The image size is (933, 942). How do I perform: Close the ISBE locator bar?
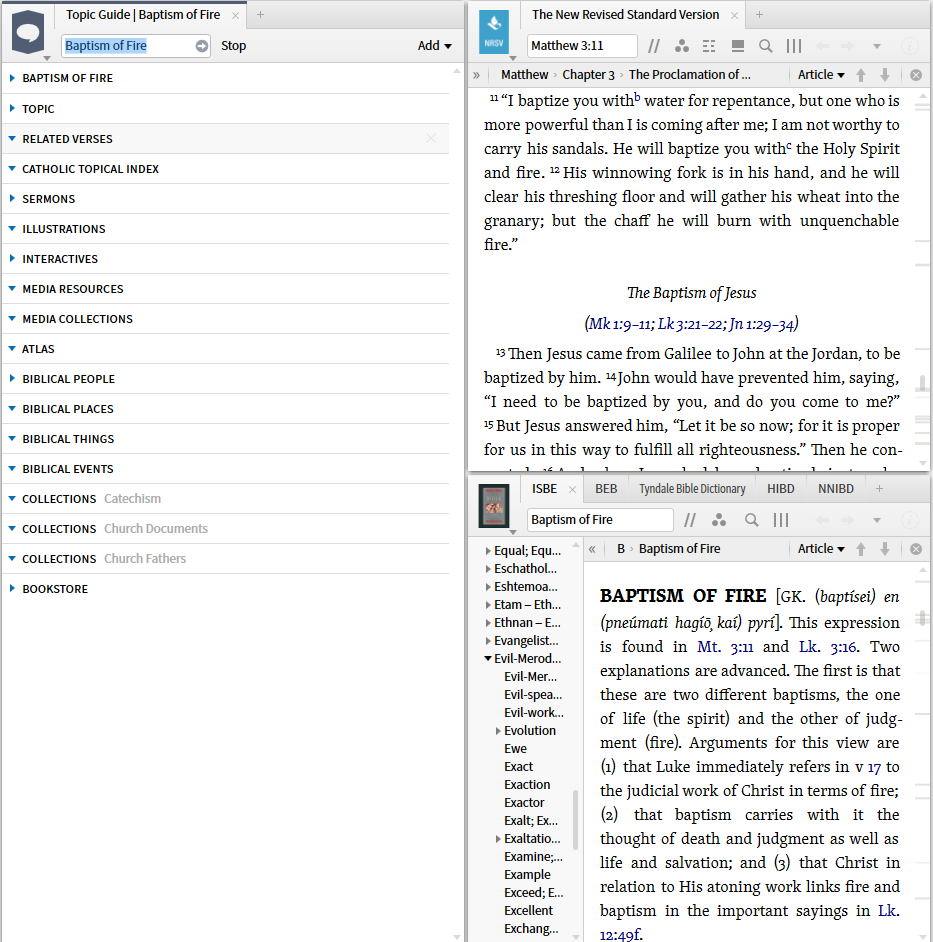point(916,549)
